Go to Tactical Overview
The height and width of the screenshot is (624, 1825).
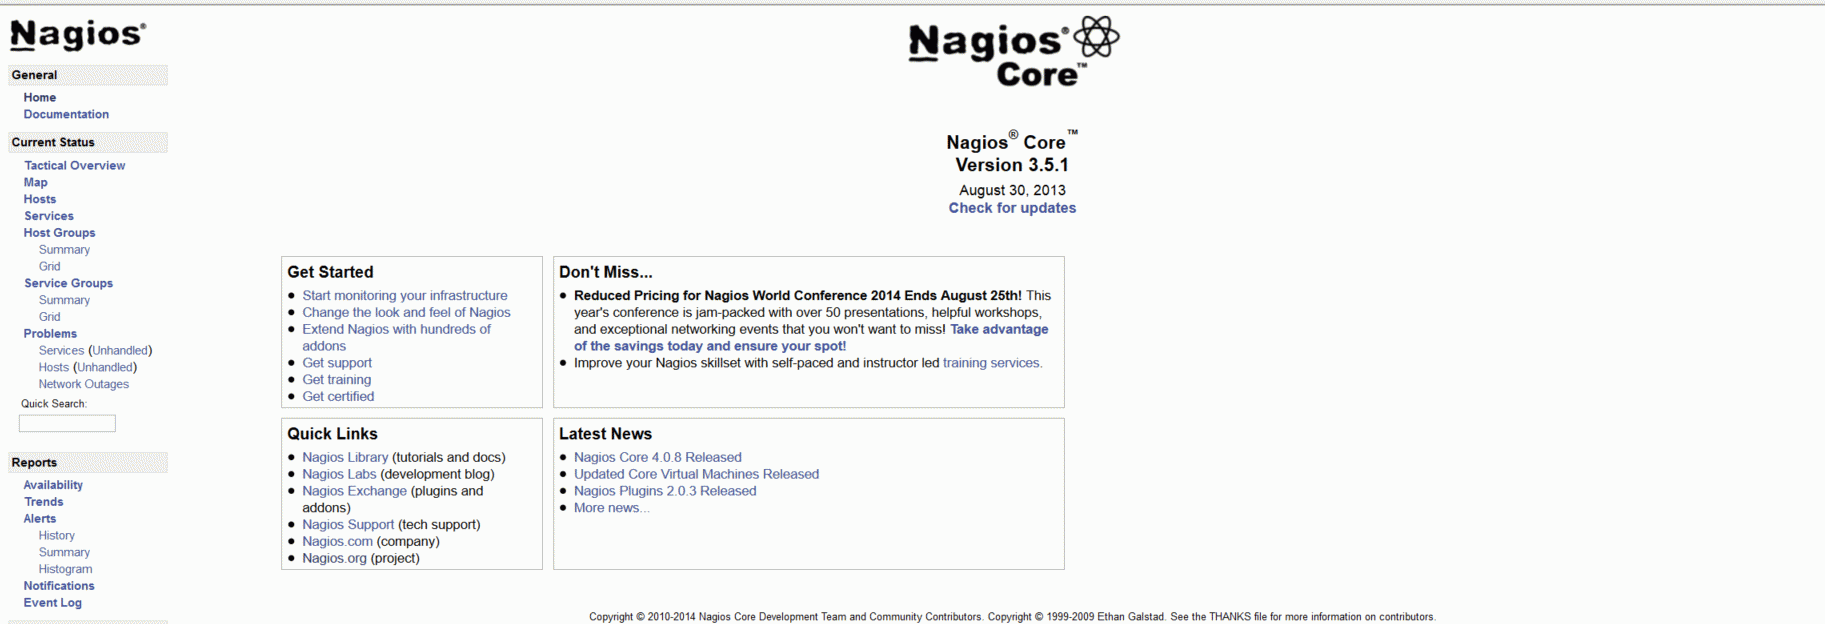click(x=75, y=165)
